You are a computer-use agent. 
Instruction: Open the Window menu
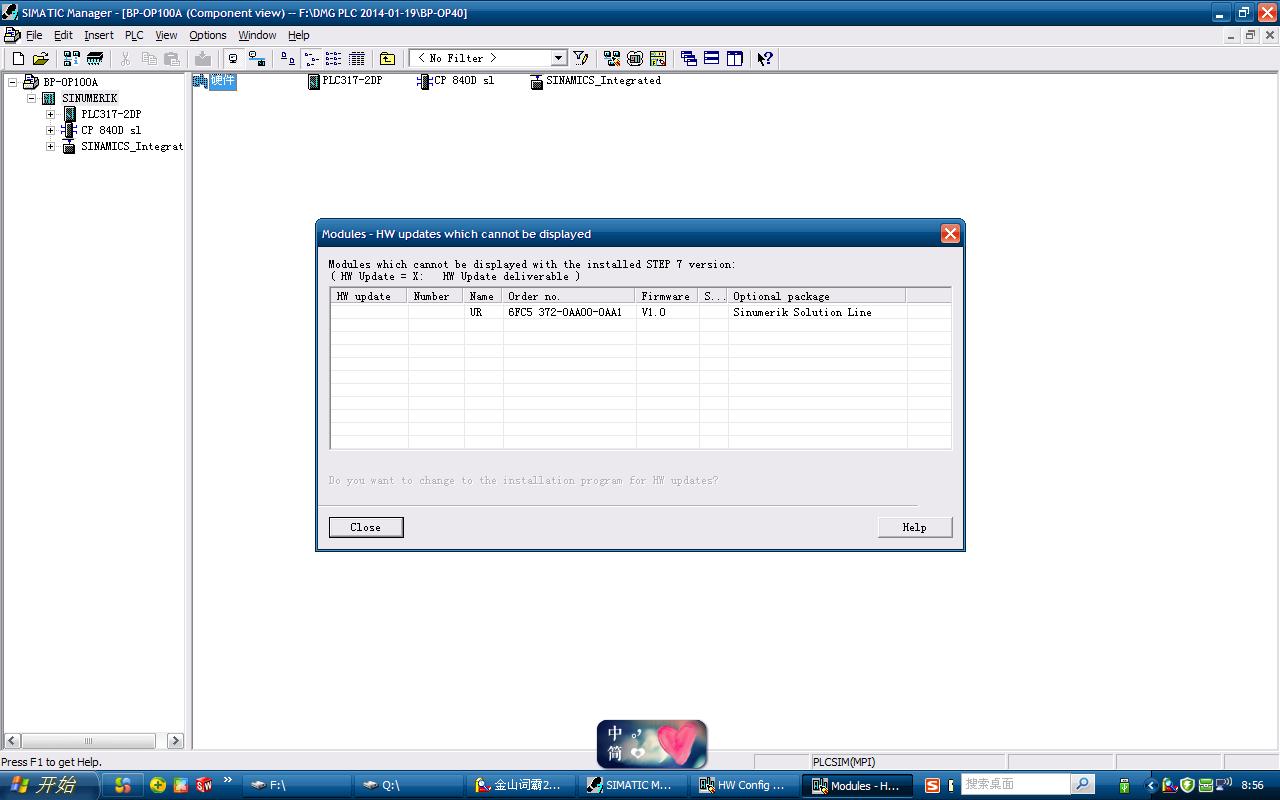257,35
